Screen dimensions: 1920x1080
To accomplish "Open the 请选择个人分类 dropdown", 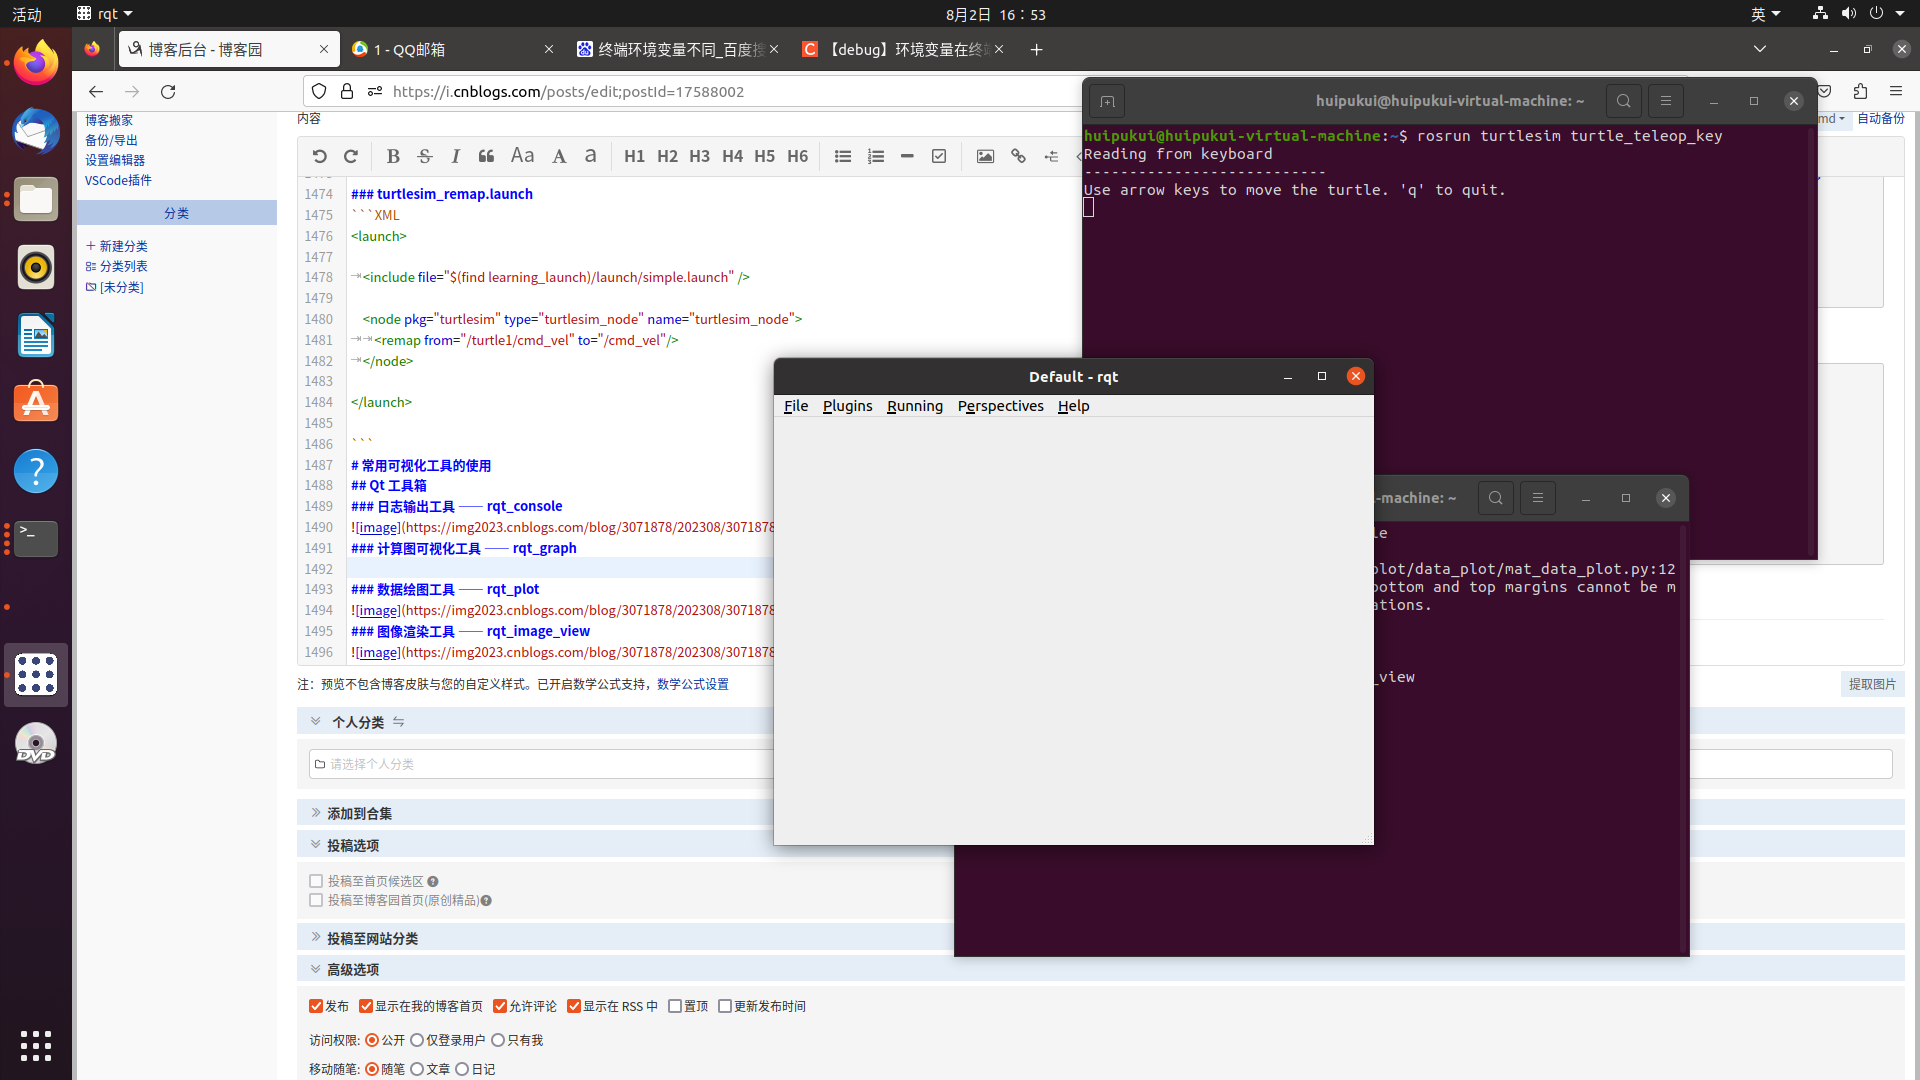I will click(x=540, y=764).
